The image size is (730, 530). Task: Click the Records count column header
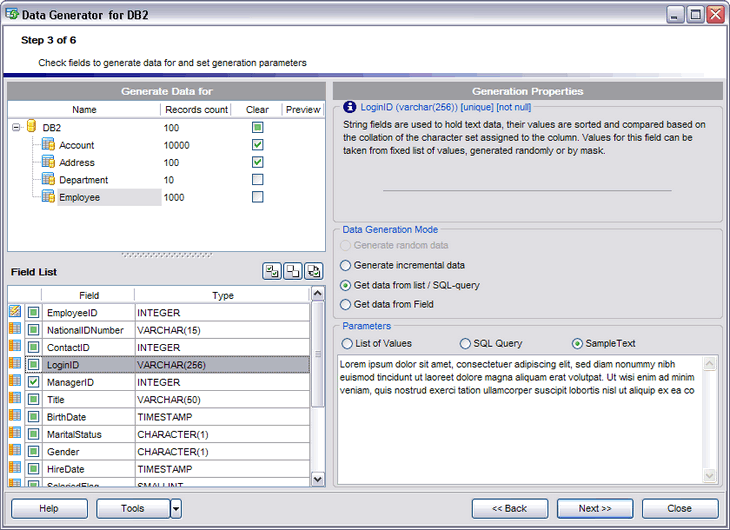click(196, 110)
